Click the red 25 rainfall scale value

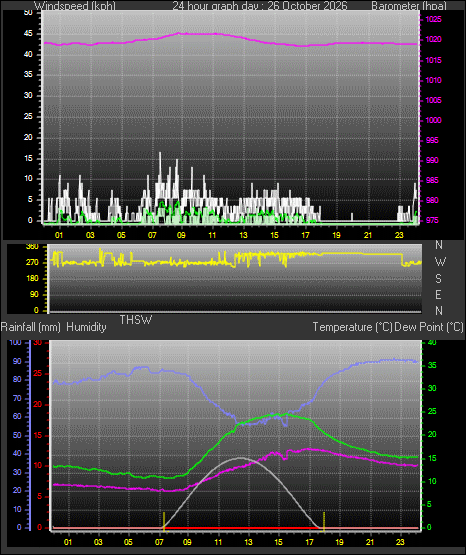tap(38, 373)
